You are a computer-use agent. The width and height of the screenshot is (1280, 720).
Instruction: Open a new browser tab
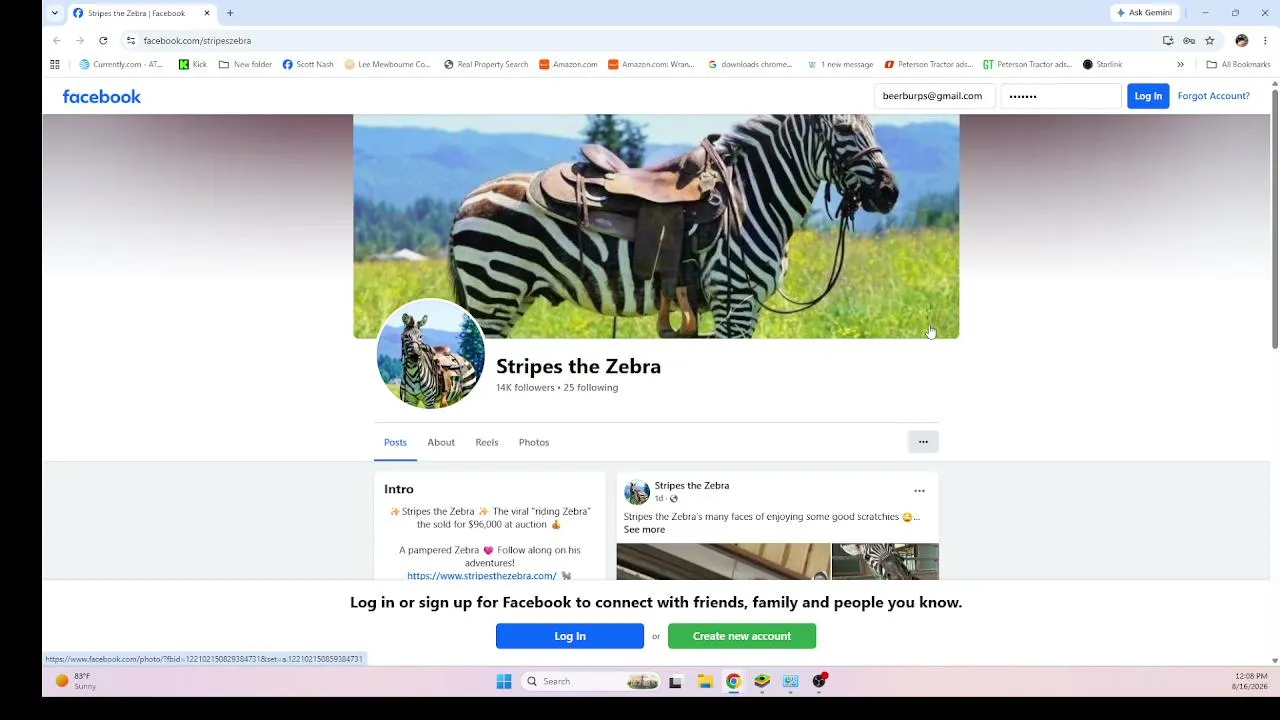pos(230,13)
